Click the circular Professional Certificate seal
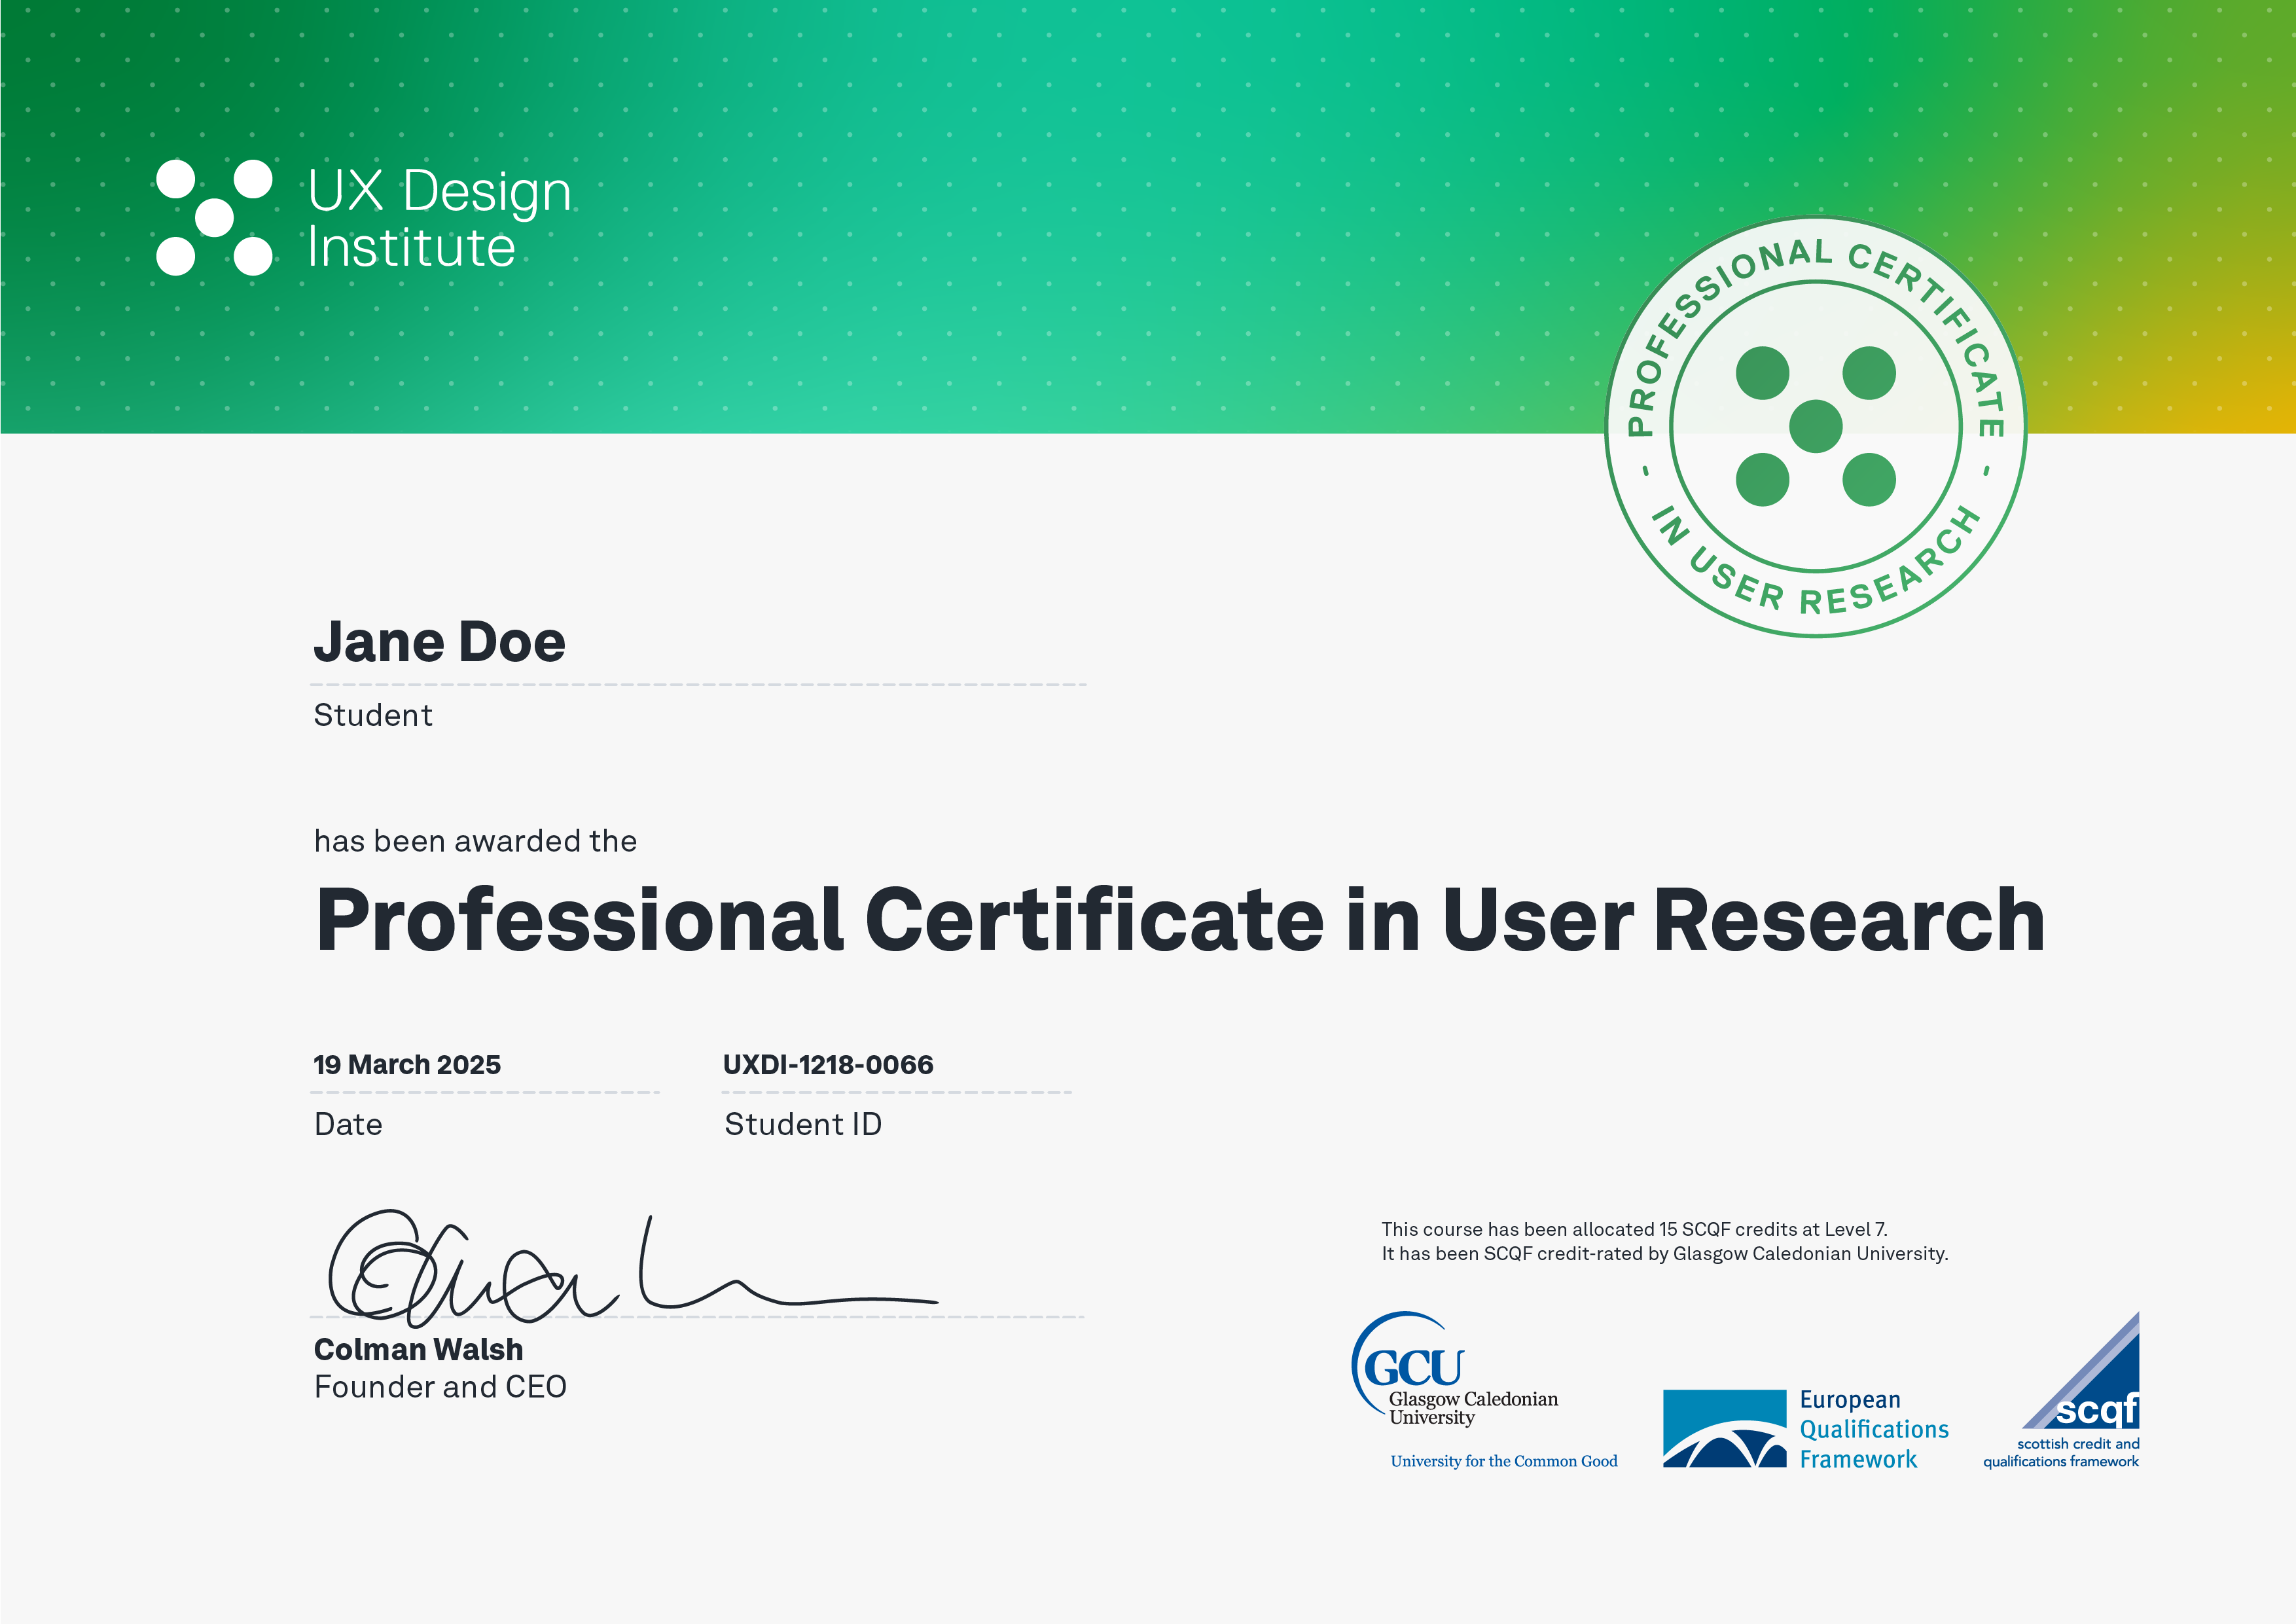Viewport: 2296px width, 1624px height. (1815, 427)
